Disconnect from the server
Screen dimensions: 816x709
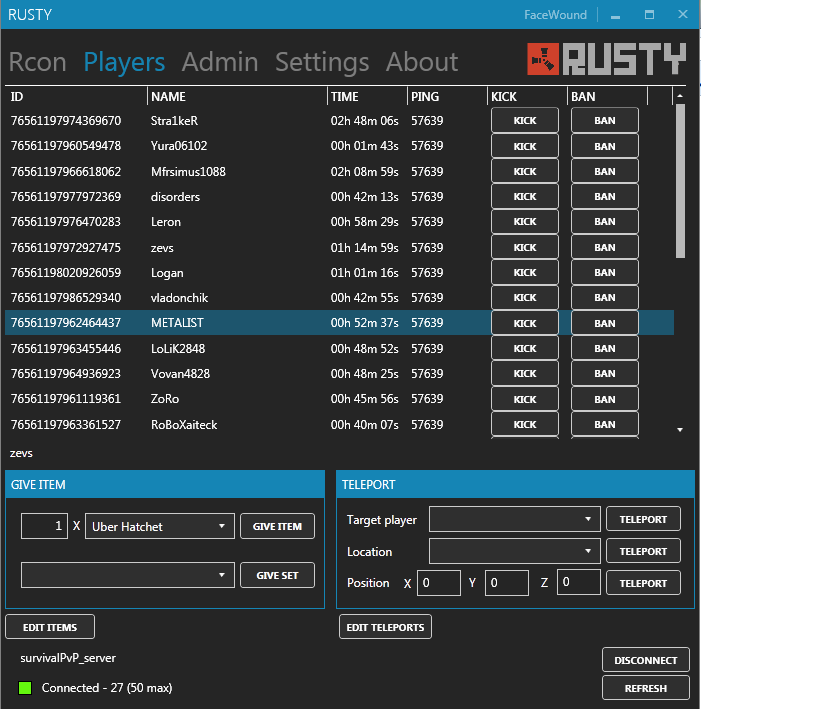(646, 660)
